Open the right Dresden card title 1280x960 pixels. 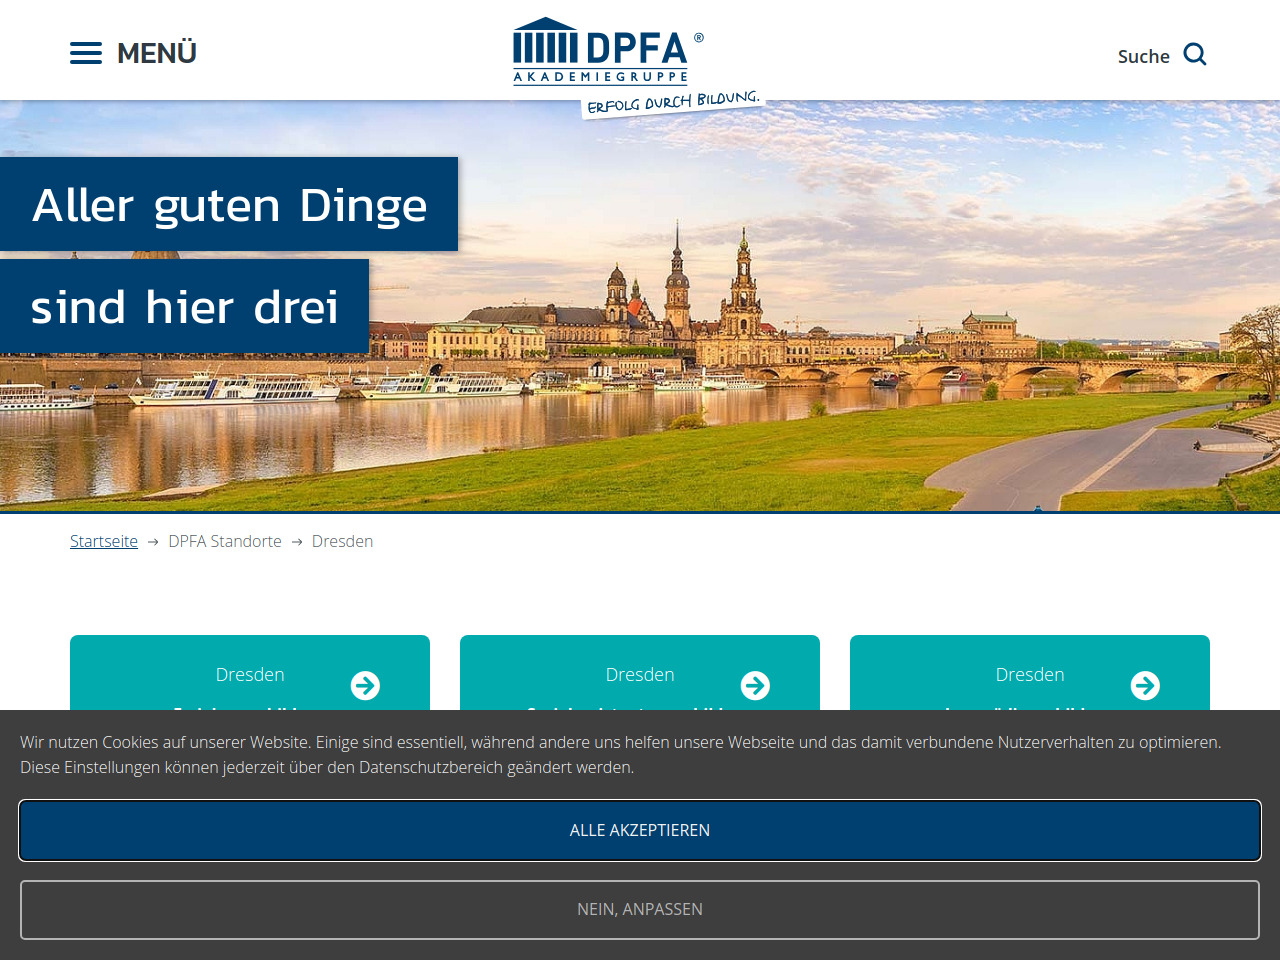coord(1030,675)
